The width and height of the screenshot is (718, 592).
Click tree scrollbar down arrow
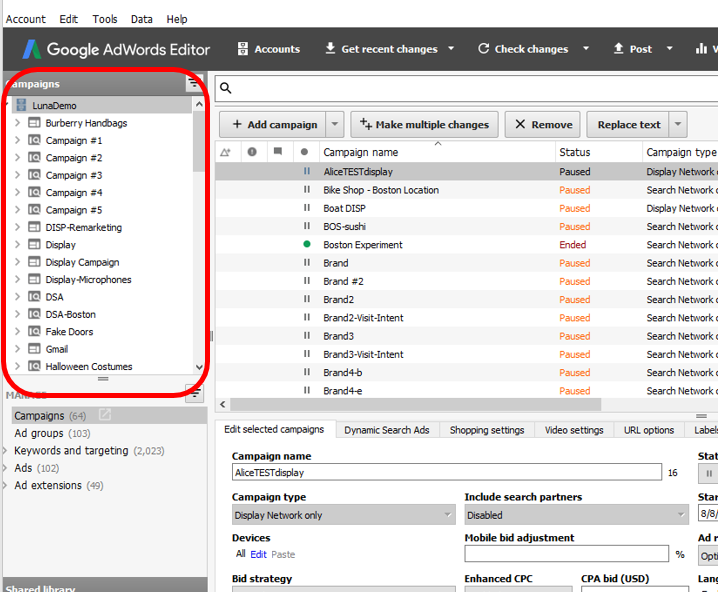pos(199,367)
